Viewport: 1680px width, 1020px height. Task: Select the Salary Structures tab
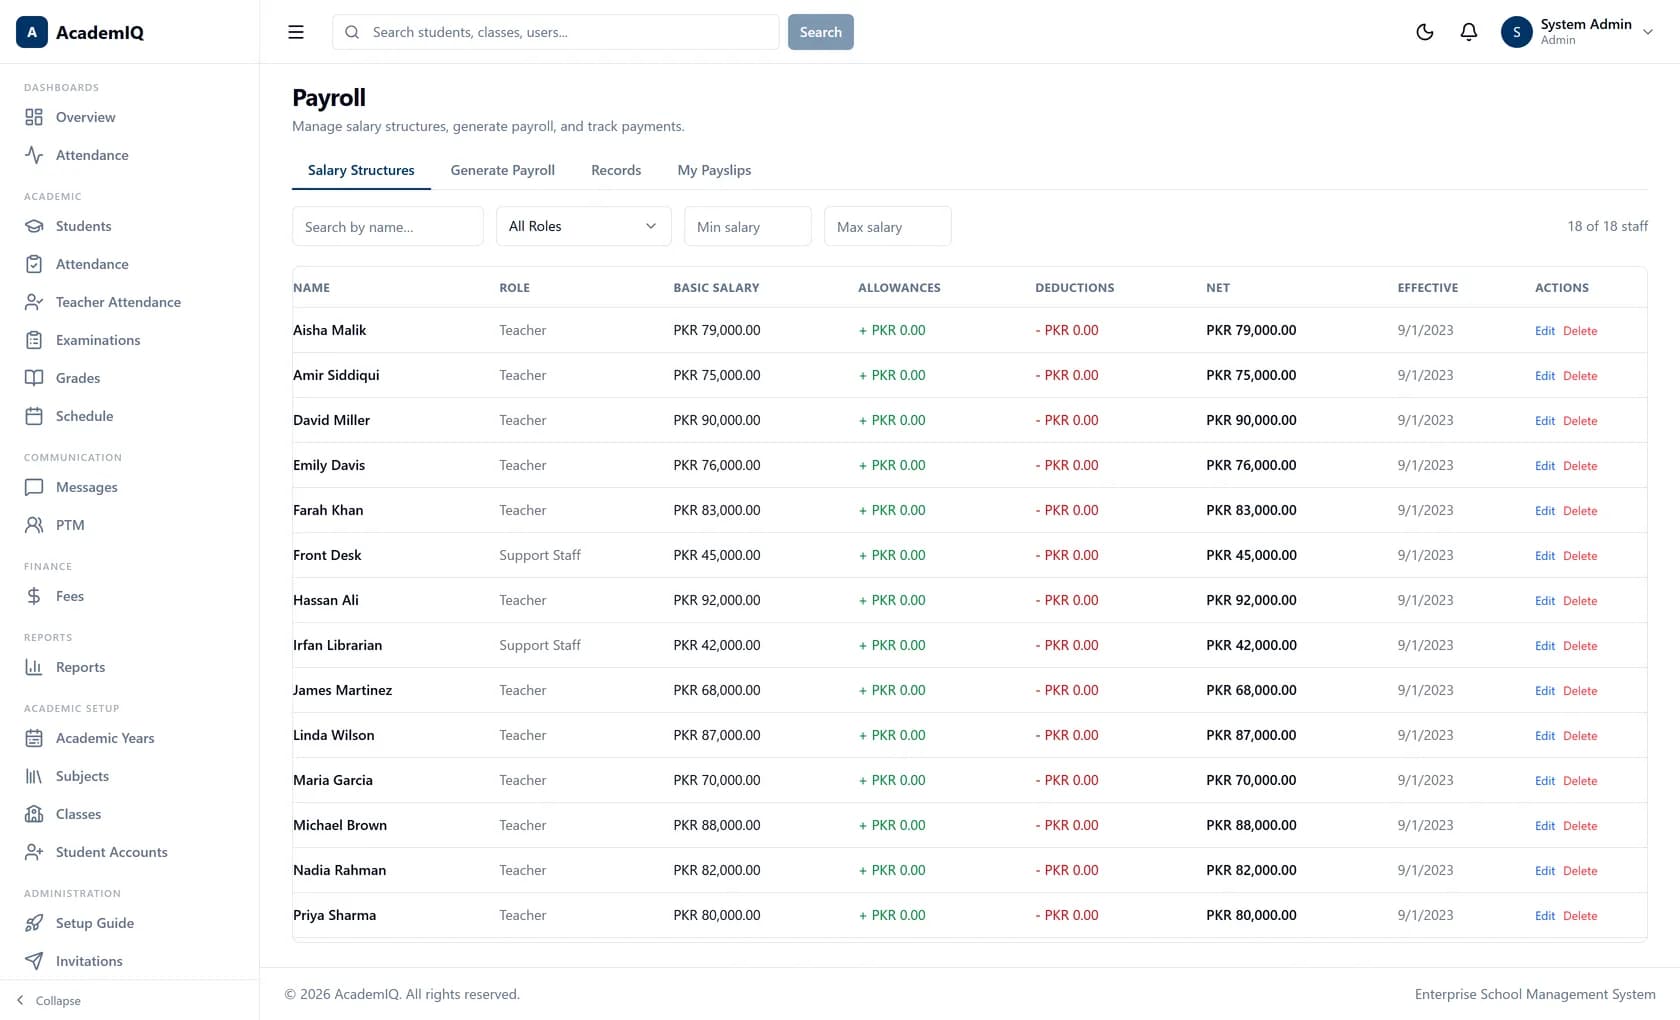(x=361, y=170)
